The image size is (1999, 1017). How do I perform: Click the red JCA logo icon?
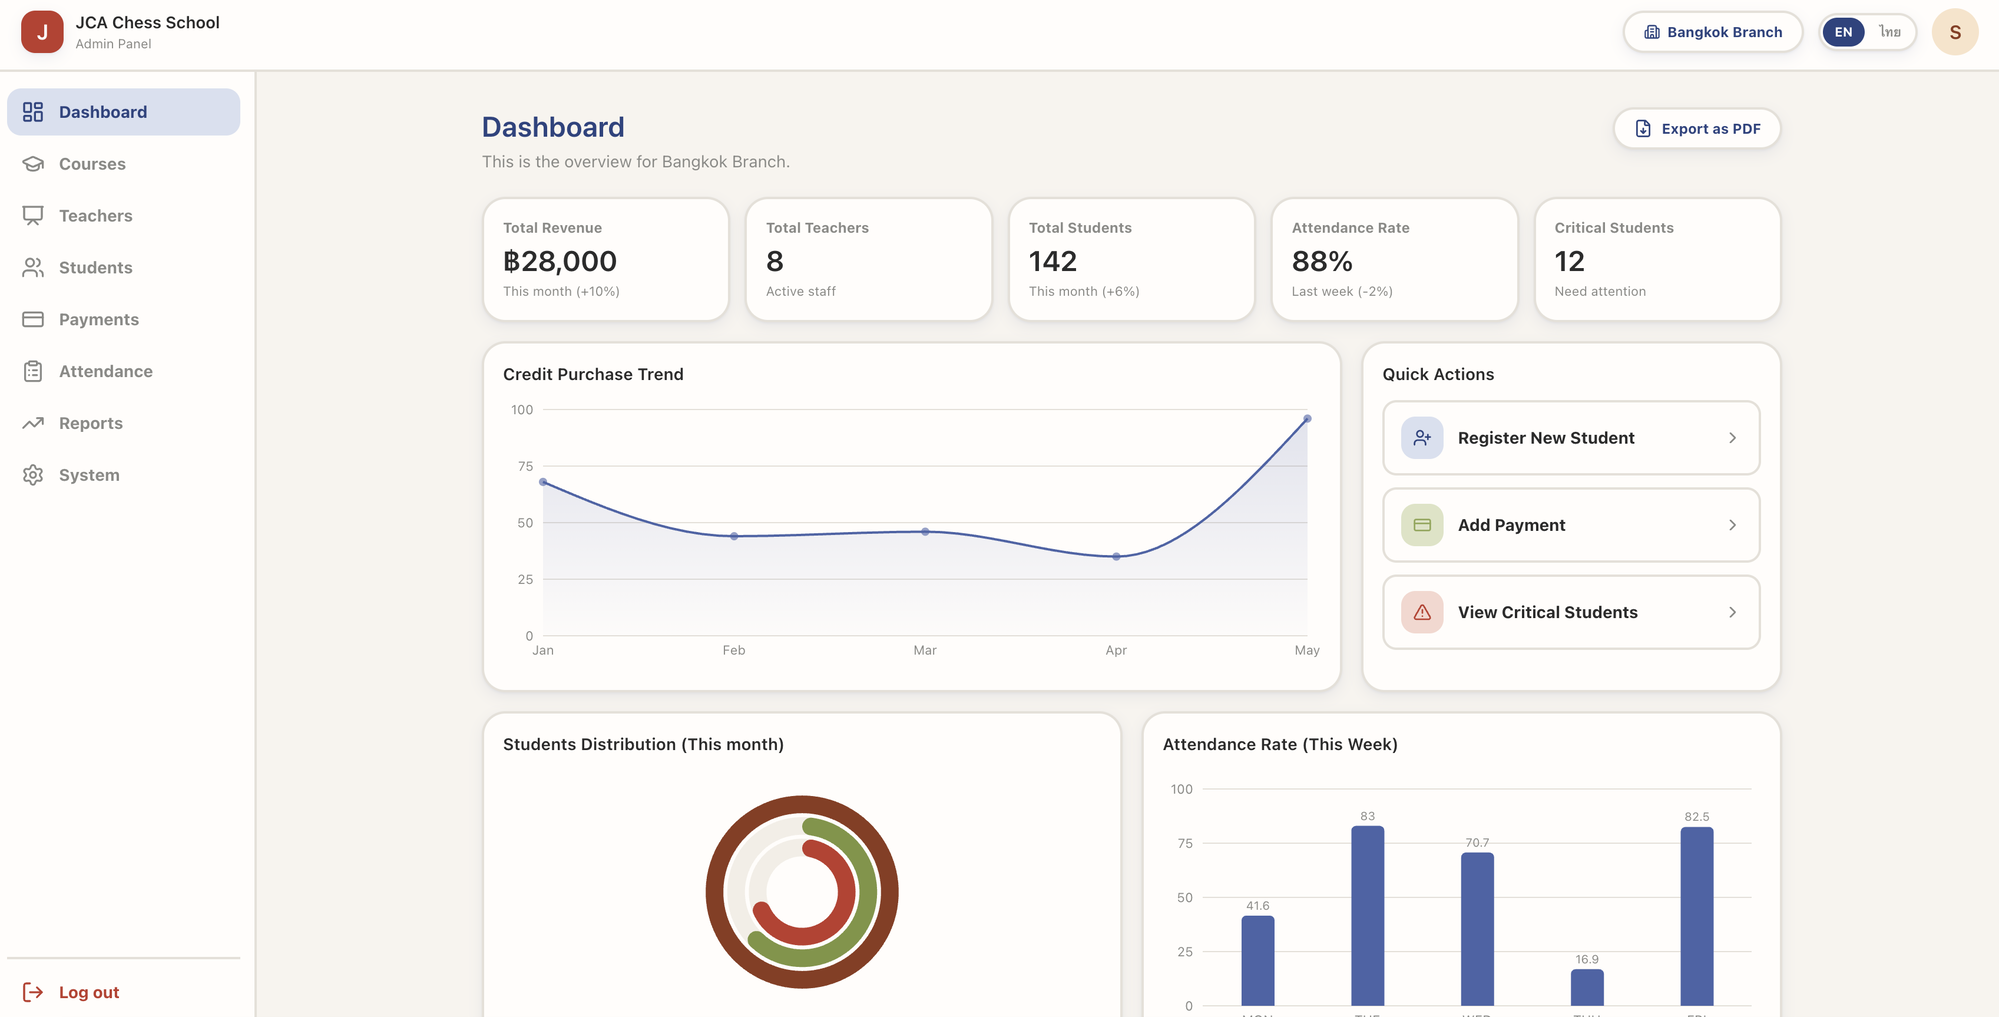pyautogui.click(x=42, y=32)
